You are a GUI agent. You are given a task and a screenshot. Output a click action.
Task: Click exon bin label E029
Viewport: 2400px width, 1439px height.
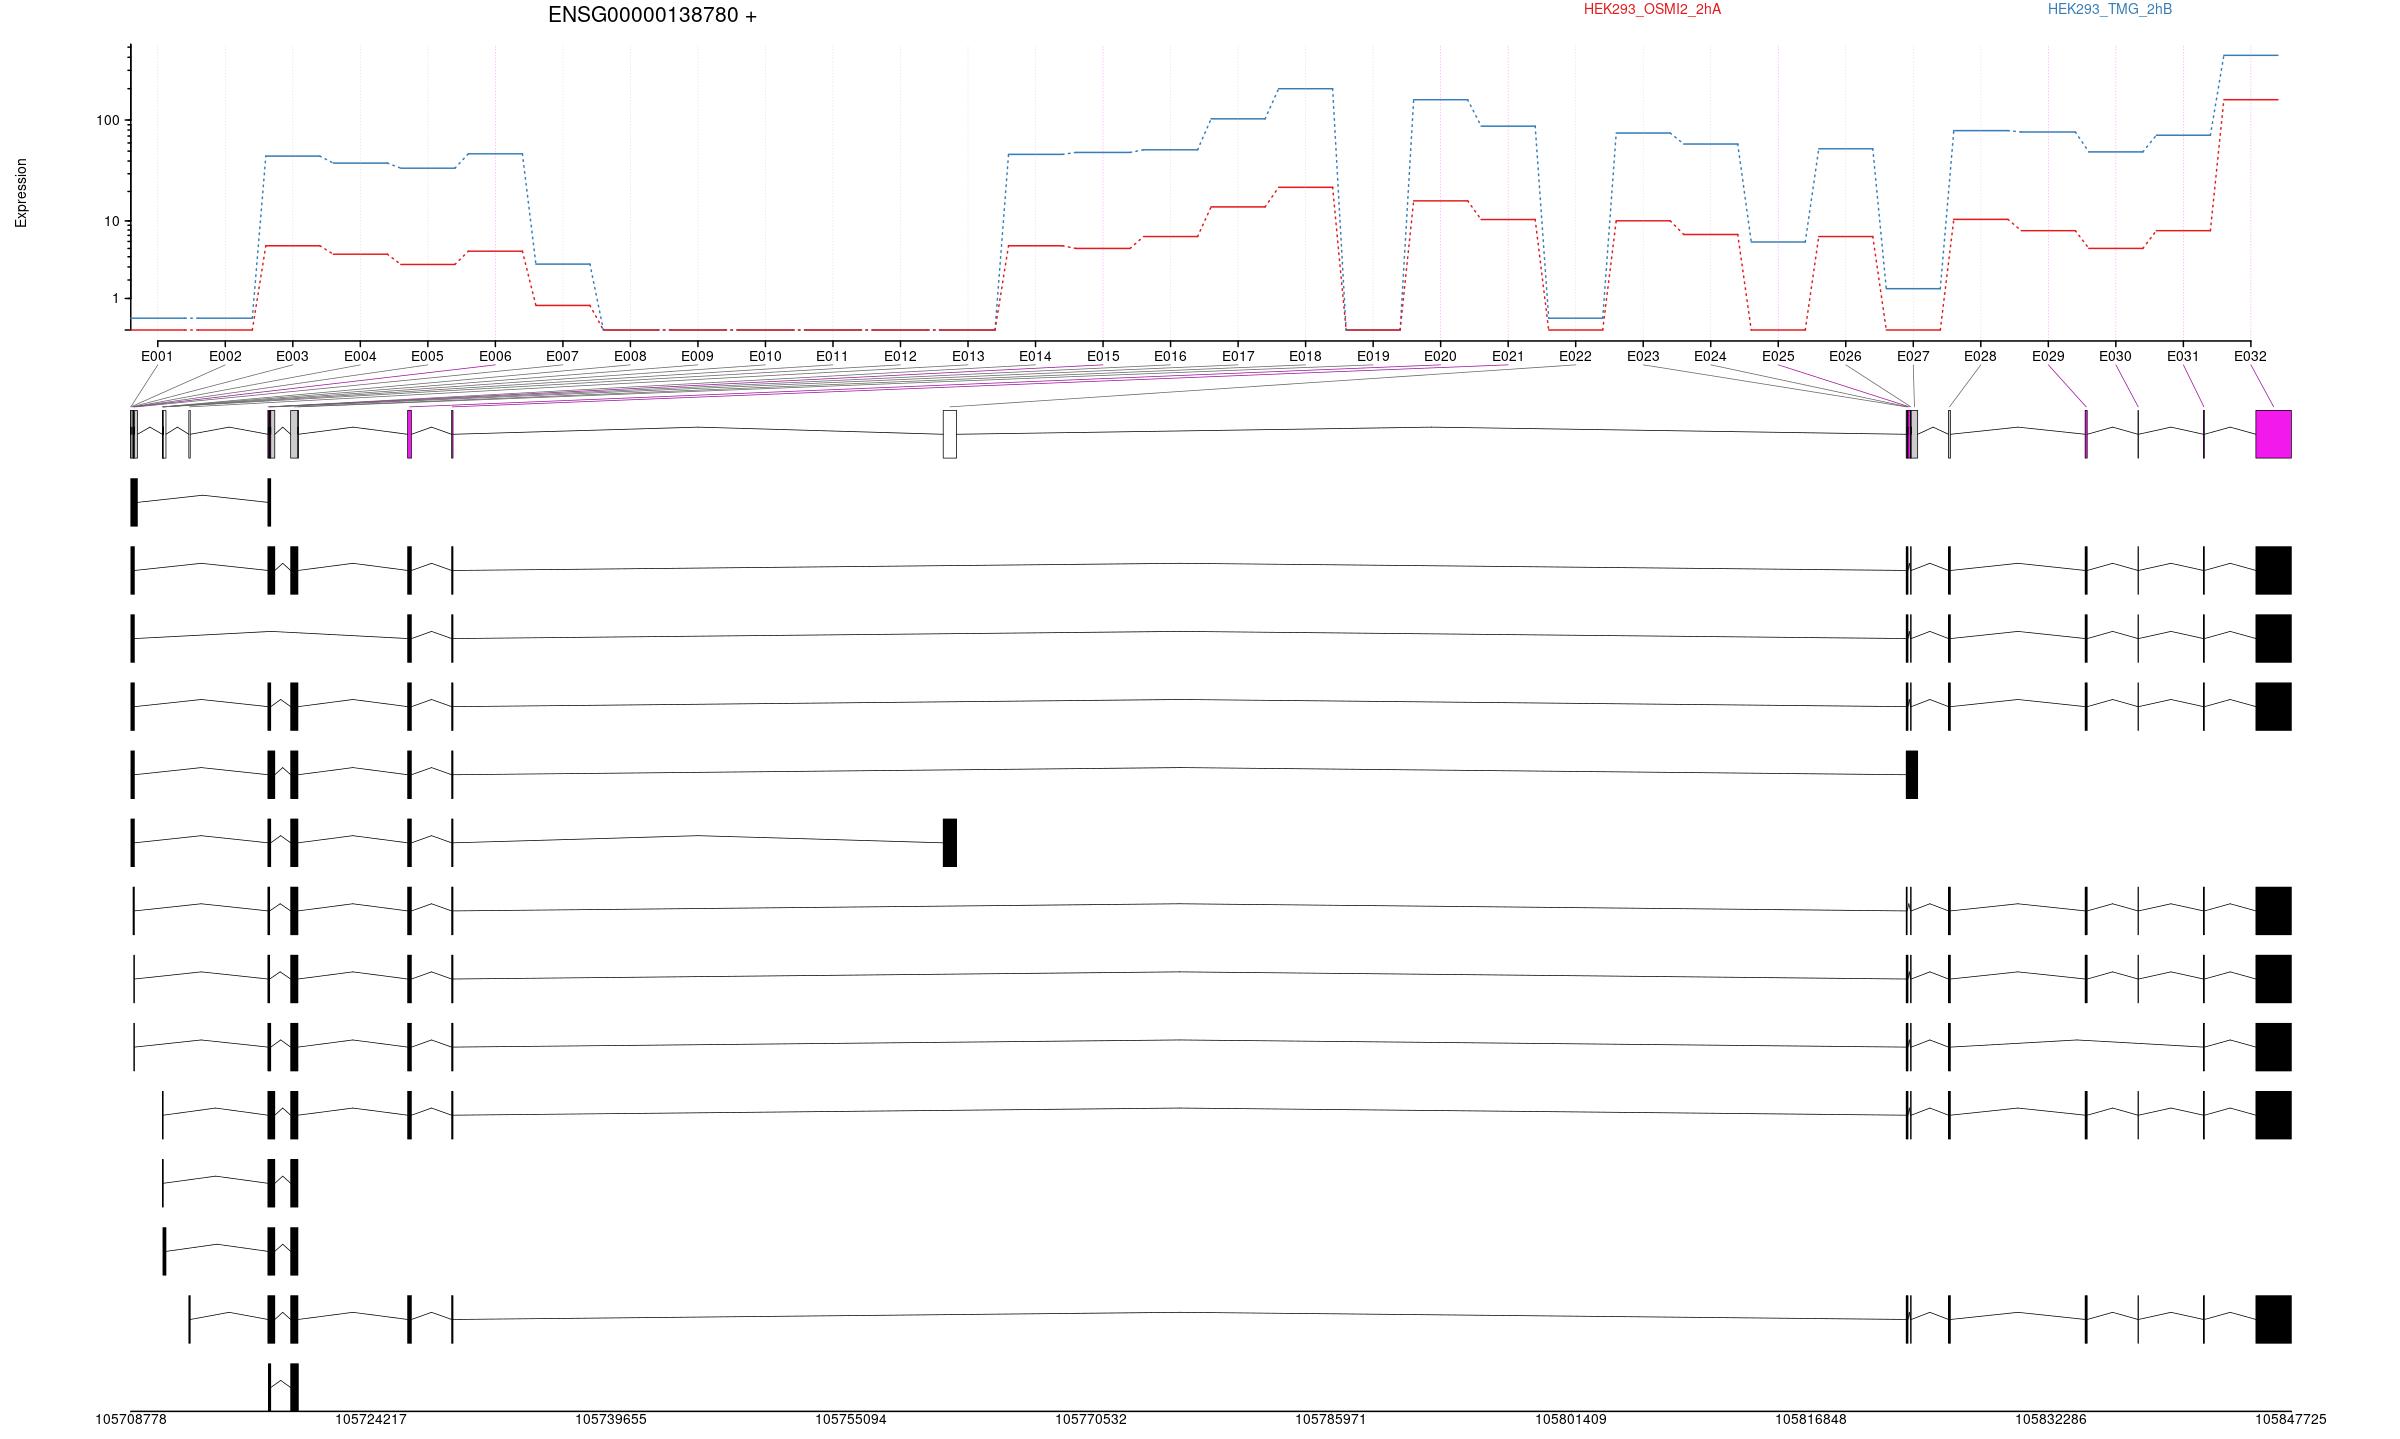pos(2048,356)
